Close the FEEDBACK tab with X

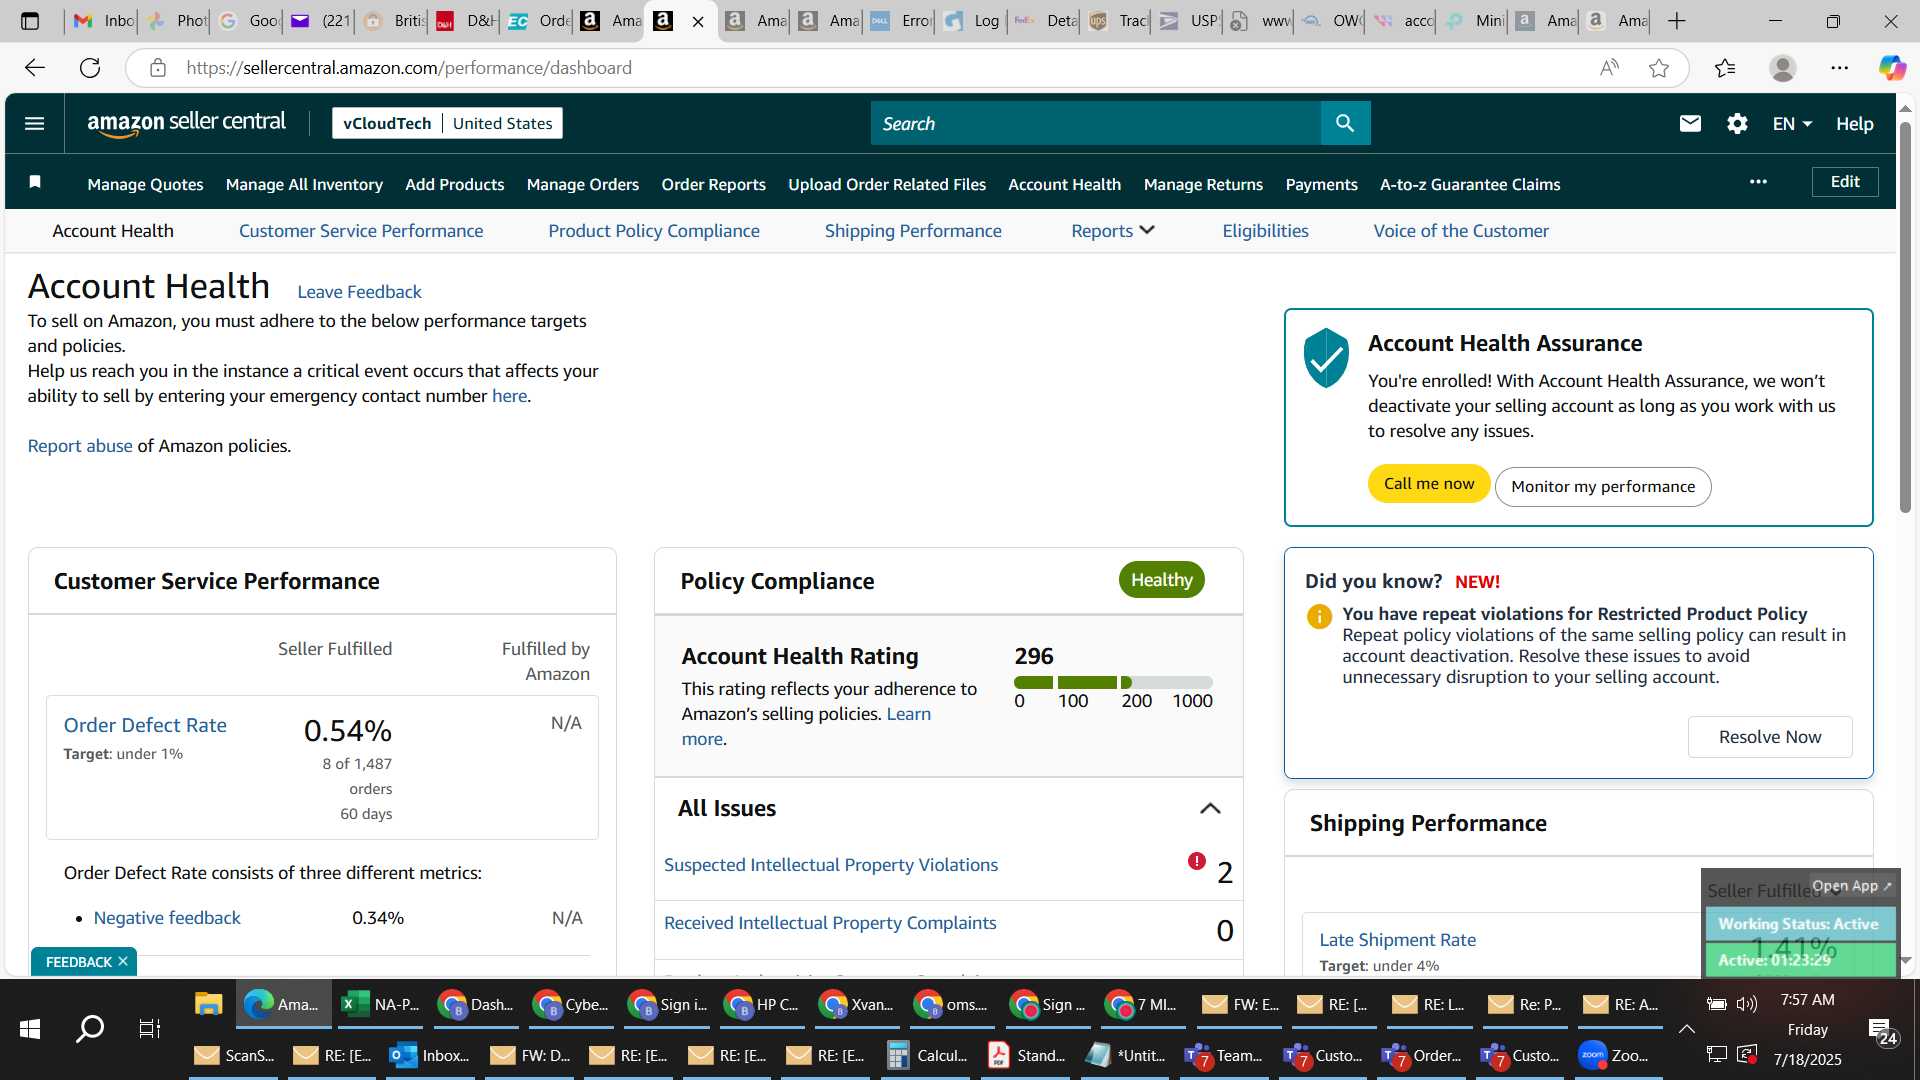tap(123, 961)
